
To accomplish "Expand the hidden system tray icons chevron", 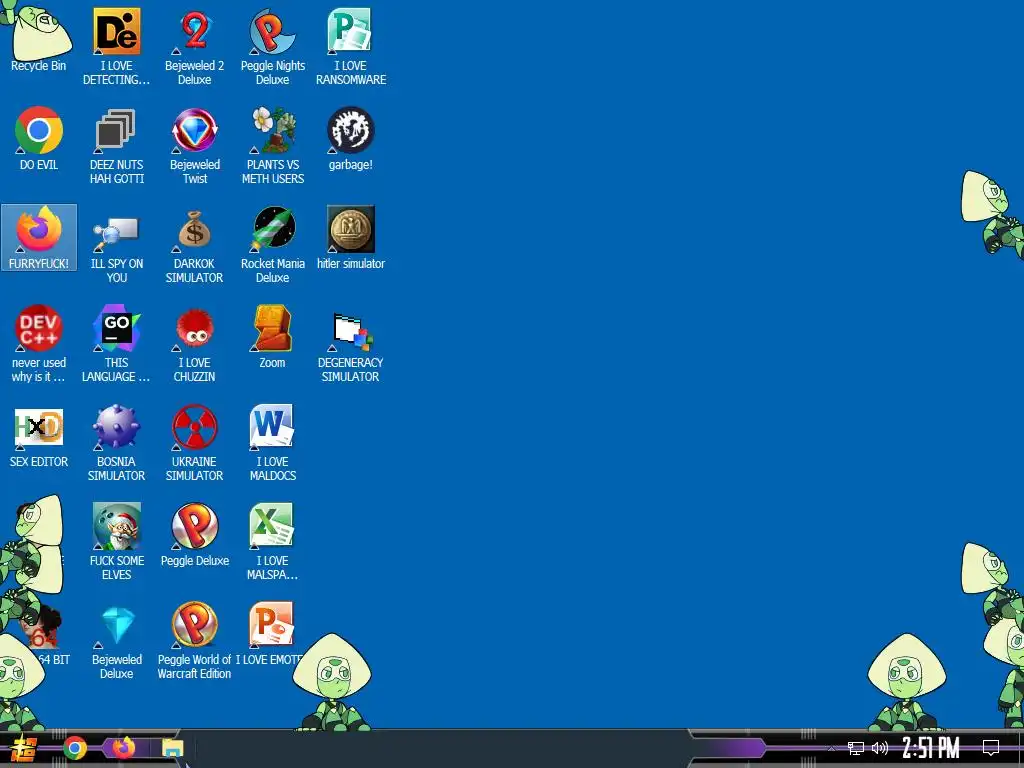I will click(x=831, y=748).
